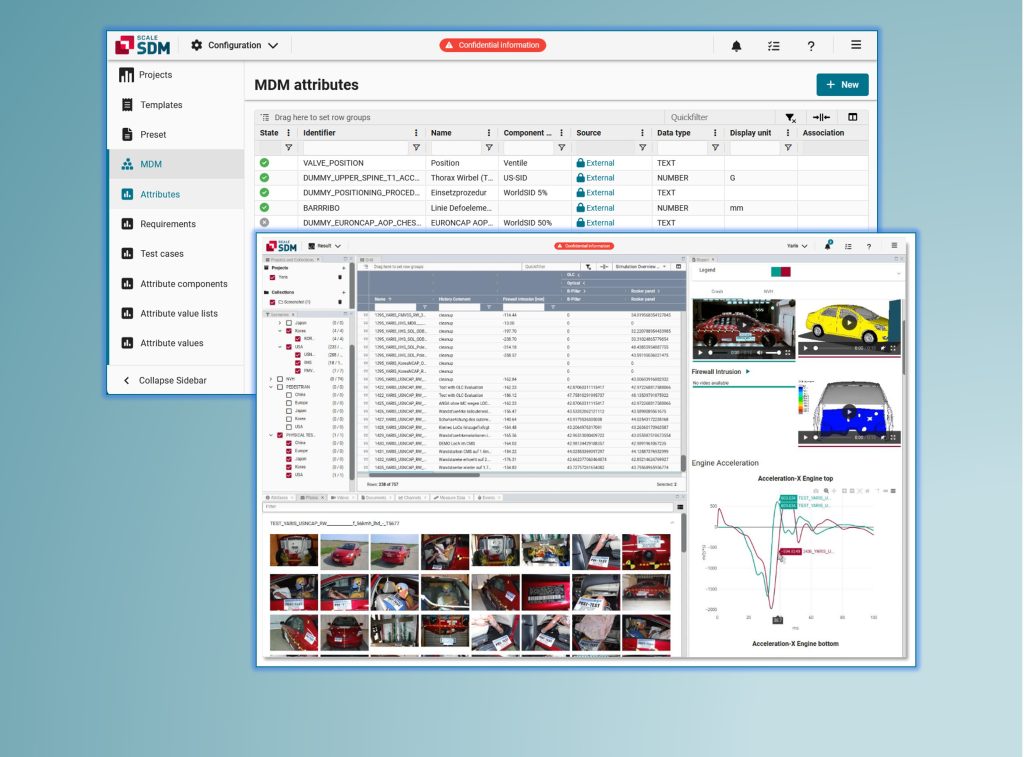1024x757 pixels.
Task: Enable the PEDESTRIAN checkbox in the tree
Action: (281, 387)
